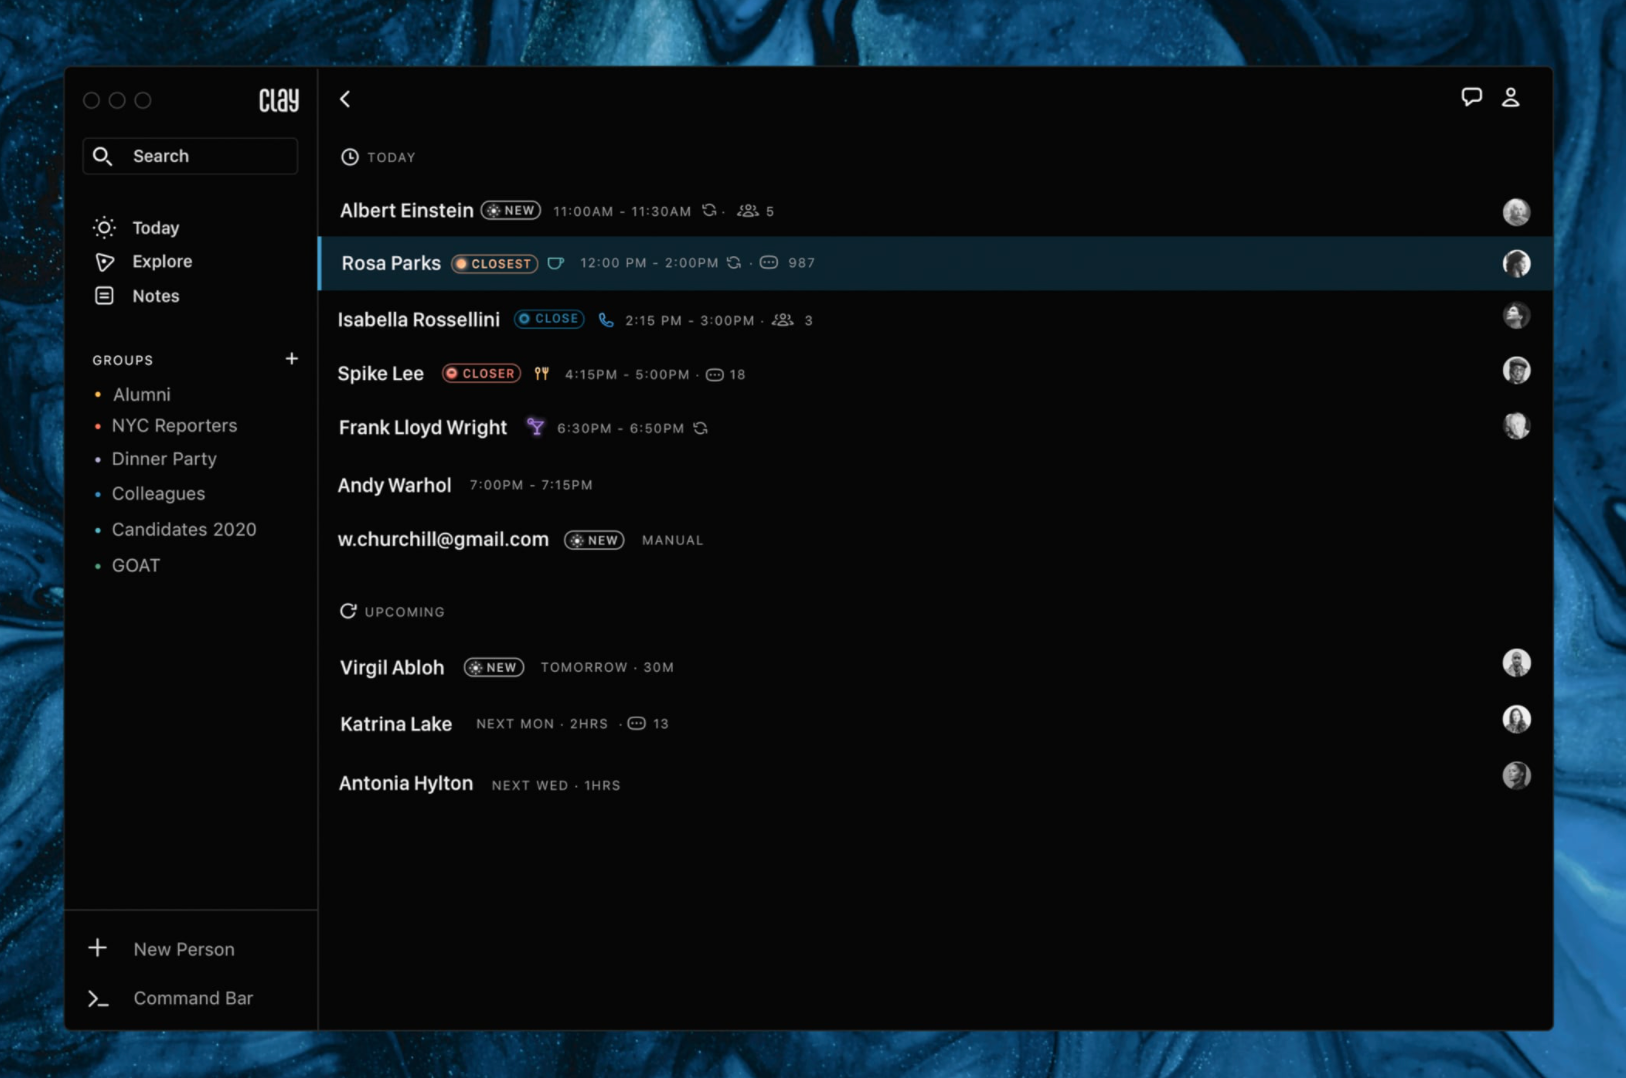Open Katrina Lake avatar thumbnail
This screenshot has width=1626, height=1078.
coord(1516,719)
